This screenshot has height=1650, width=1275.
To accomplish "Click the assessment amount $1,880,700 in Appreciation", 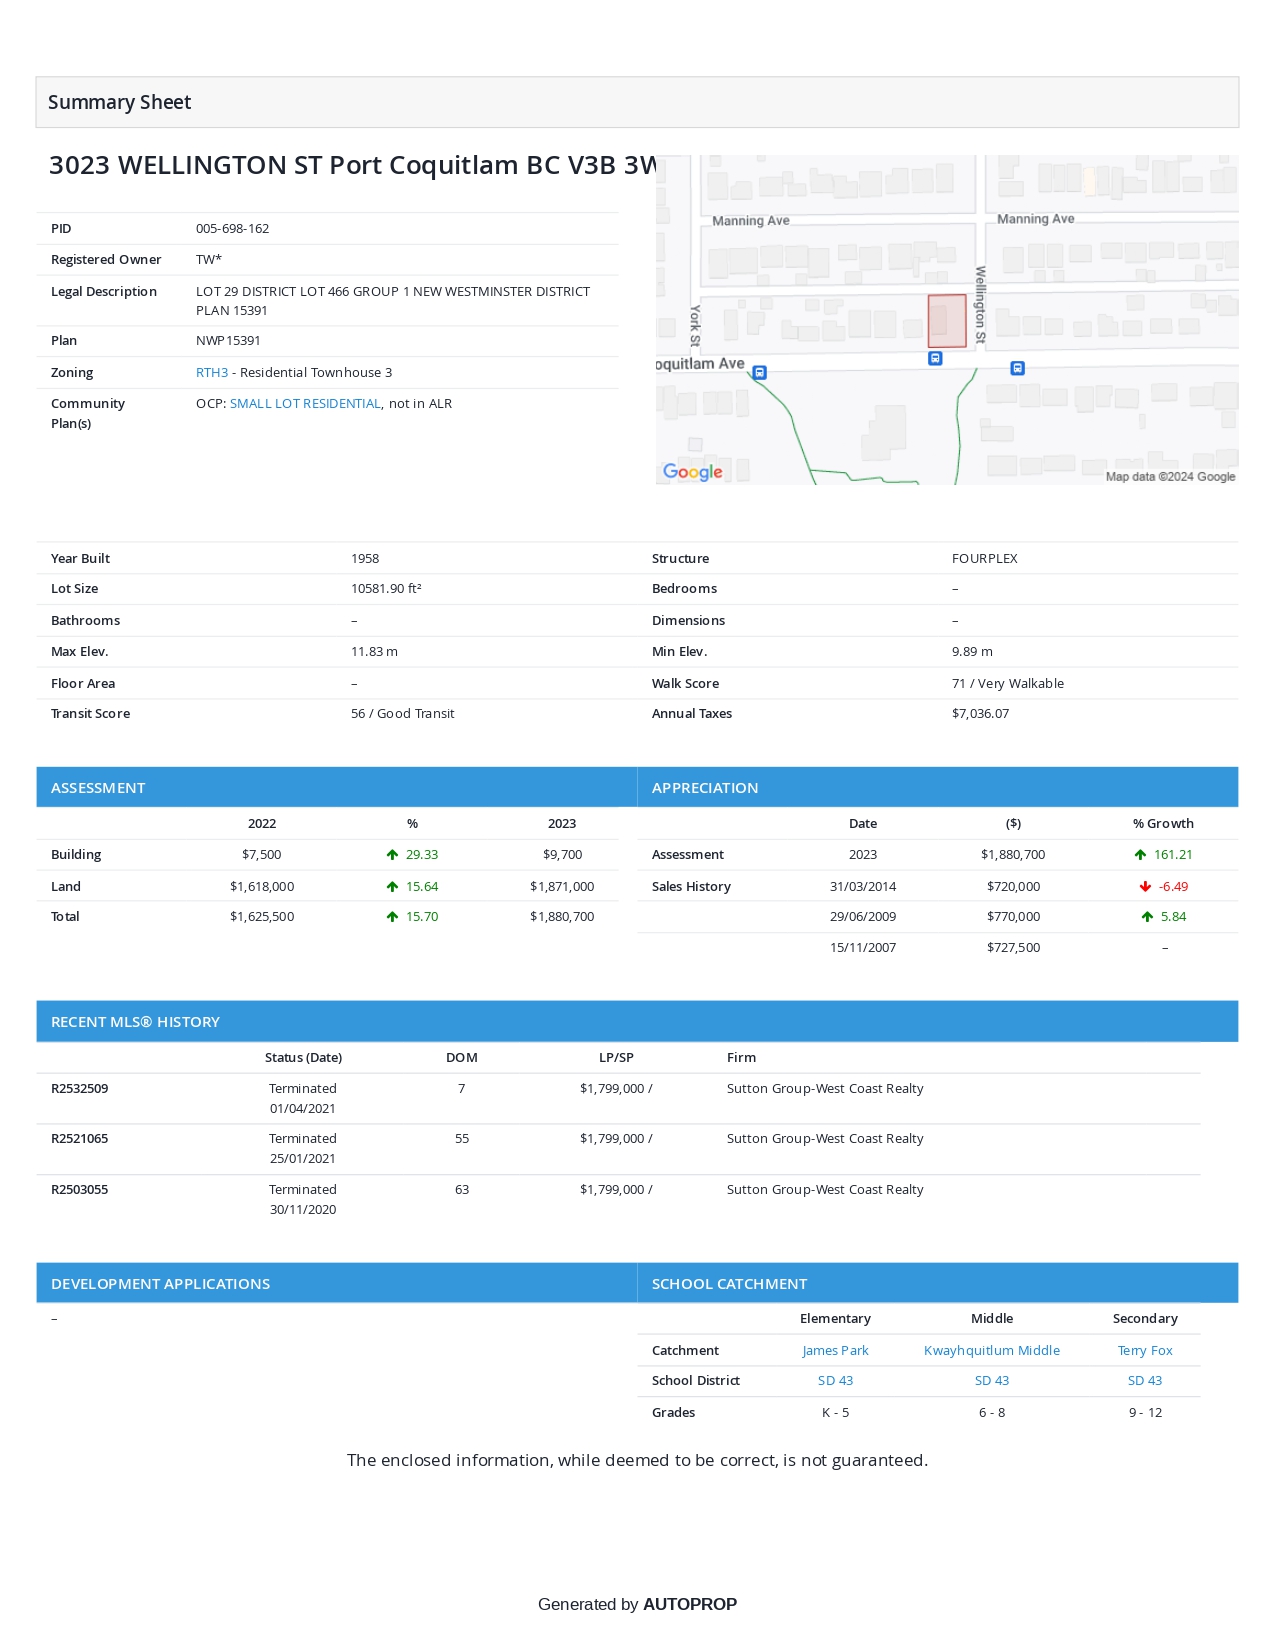I will click(1013, 855).
